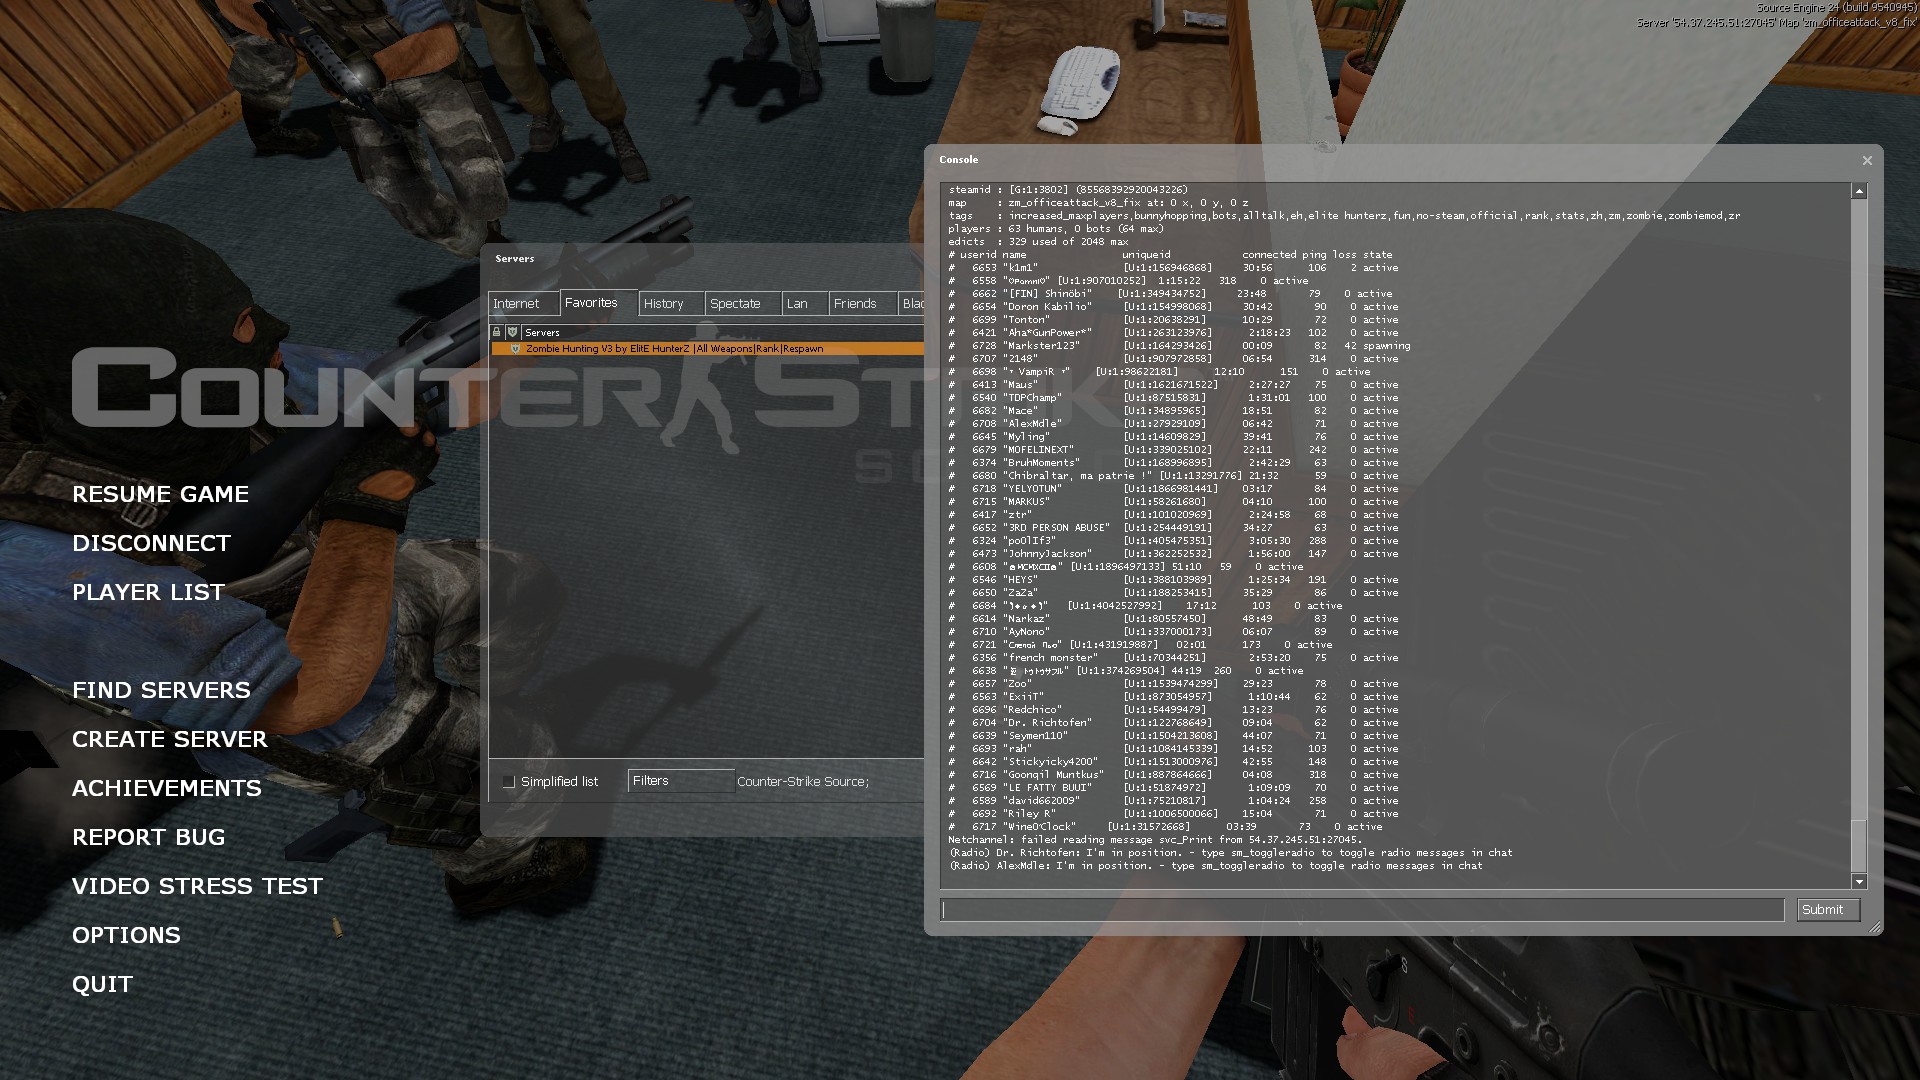Select the Zombie Hunting V3 server row
1920x1080 pixels.
pos(707,349)
